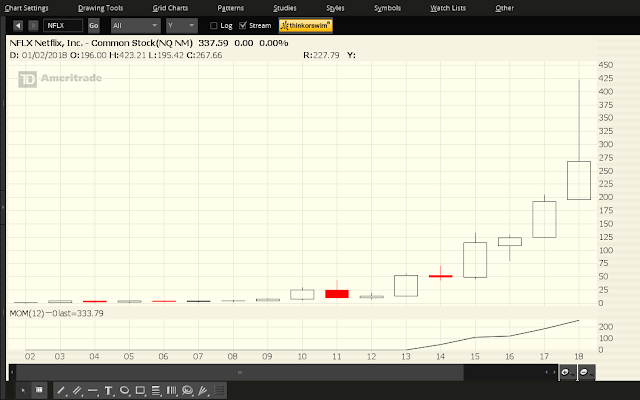Select the vertical time lines tool
Viewport: 640px width, 400px height.
pyautogui.click(x=171, y=391)
